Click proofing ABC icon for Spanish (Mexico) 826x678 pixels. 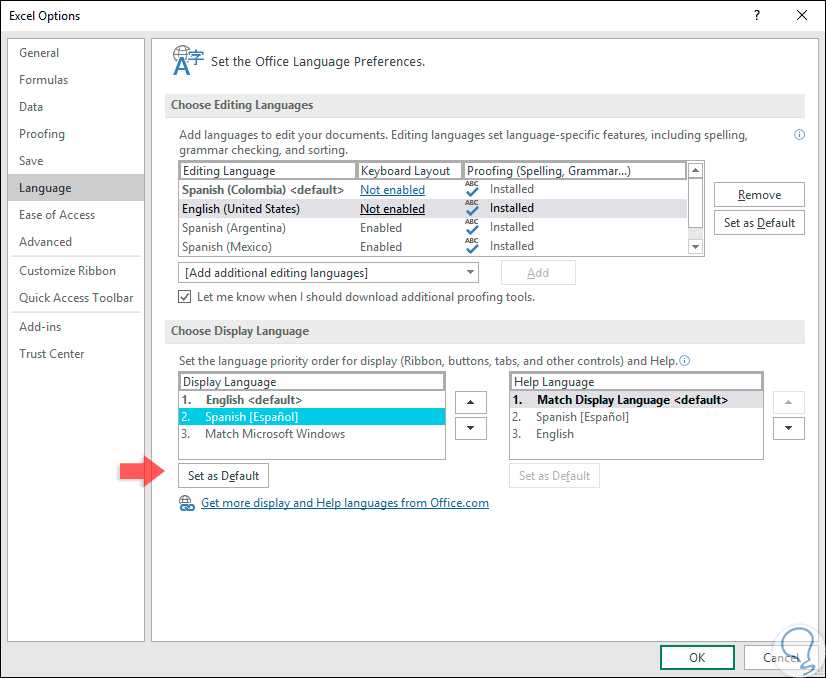coord(472,245)
